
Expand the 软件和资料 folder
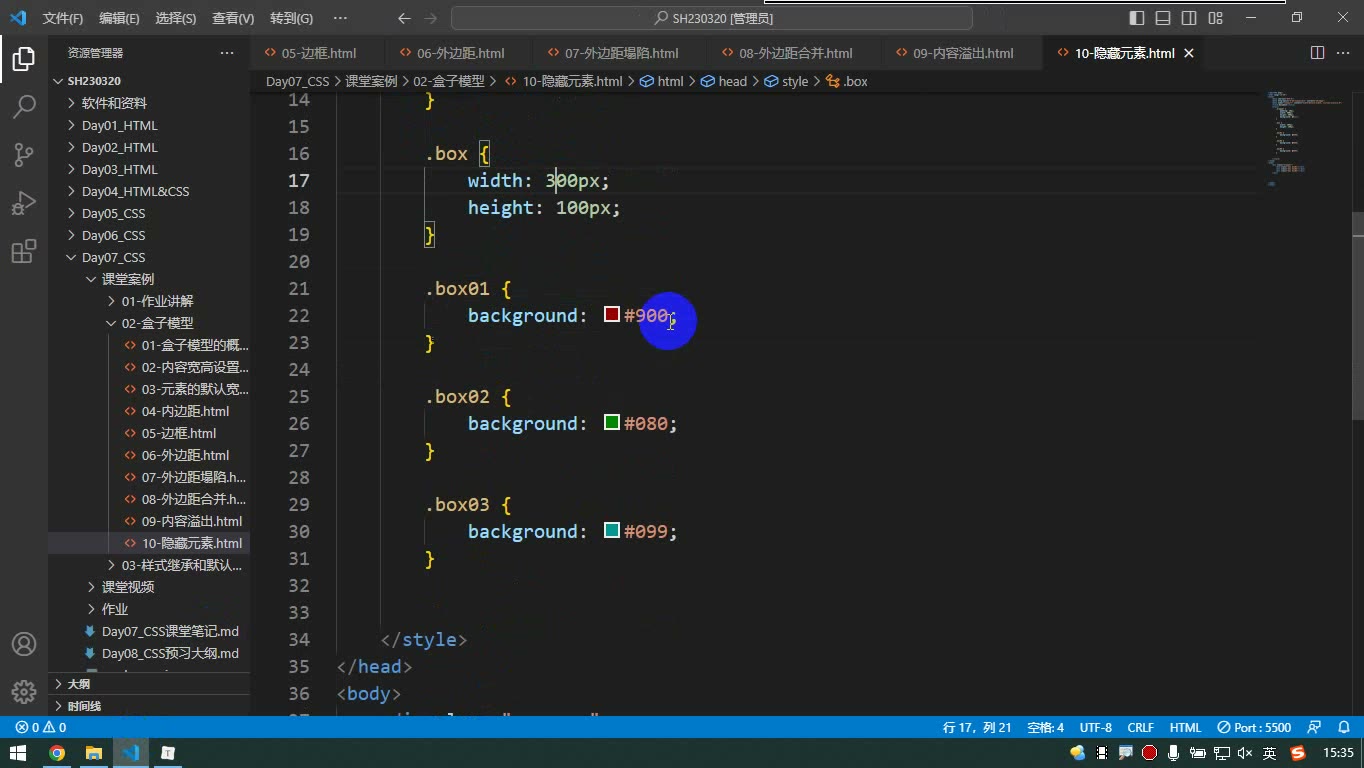pyautogui.click(x=149, y=103)
